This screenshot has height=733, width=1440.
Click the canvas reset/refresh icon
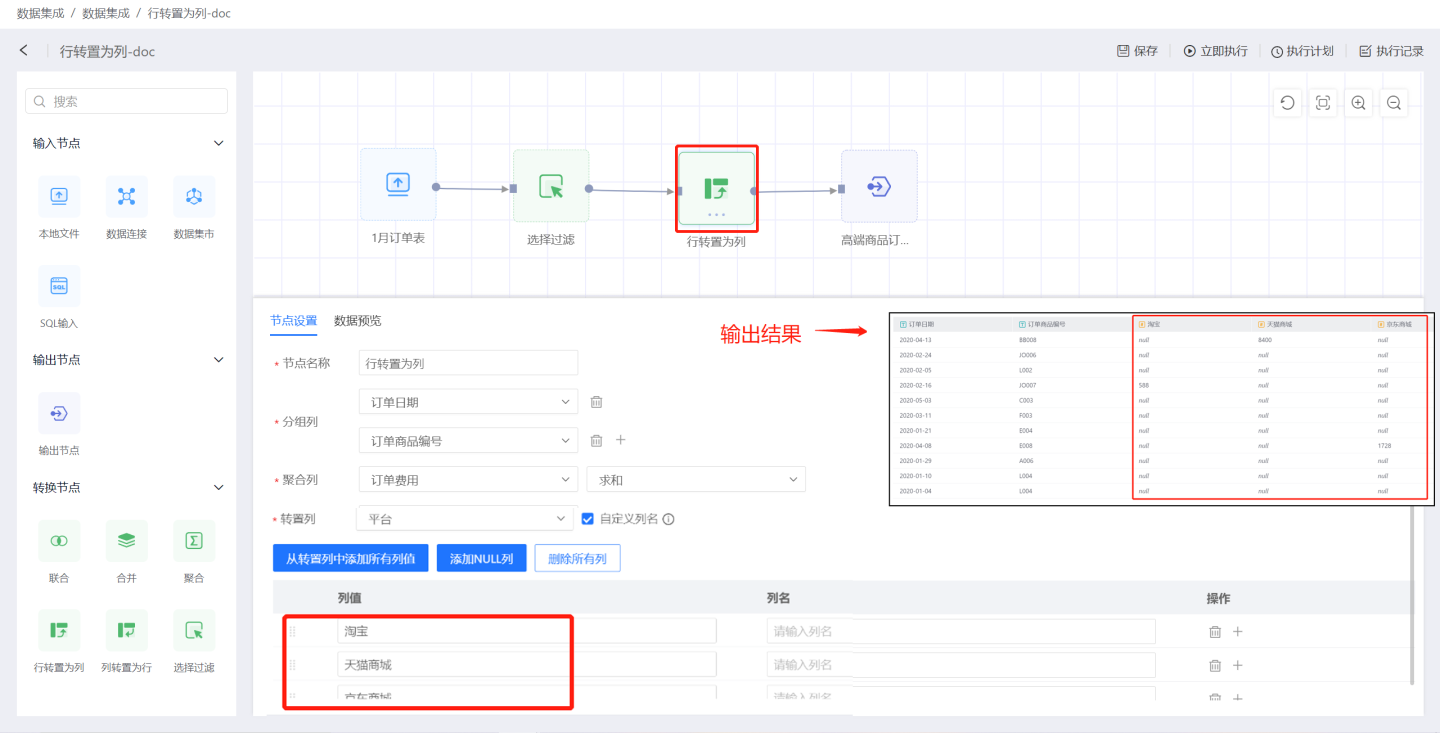(x=1287, y=103)
